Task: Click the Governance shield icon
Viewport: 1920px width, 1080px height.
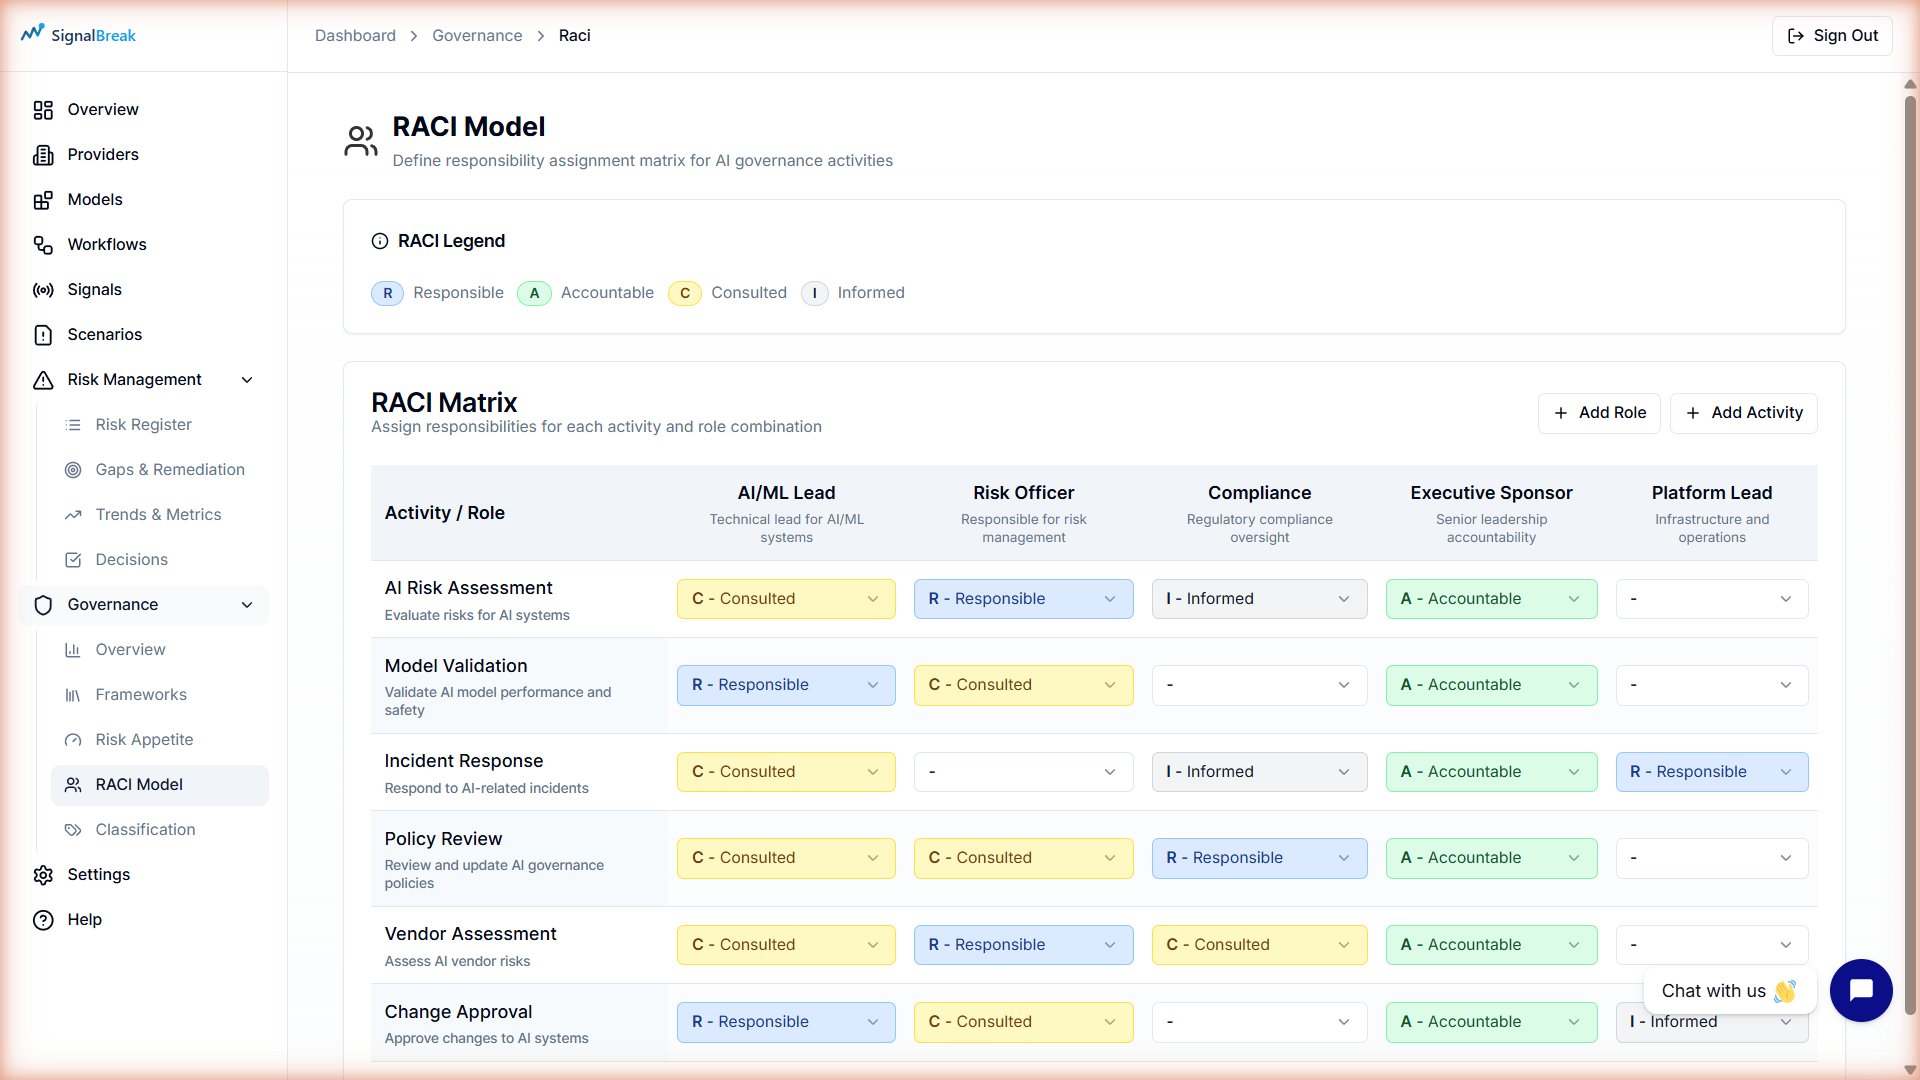Action: click(43, 605)
